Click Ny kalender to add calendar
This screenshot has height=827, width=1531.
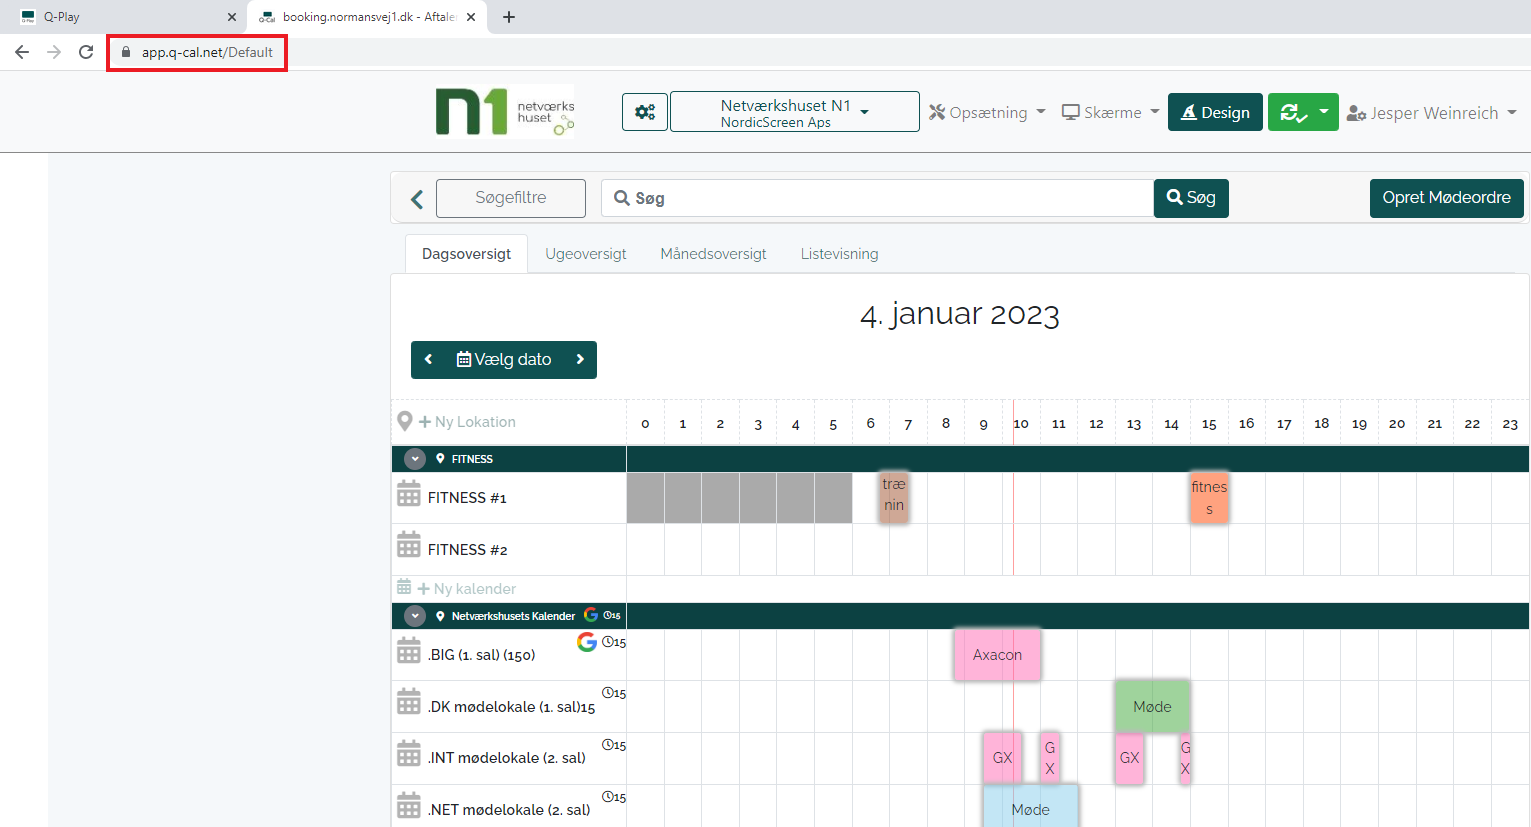click(467, 588)
